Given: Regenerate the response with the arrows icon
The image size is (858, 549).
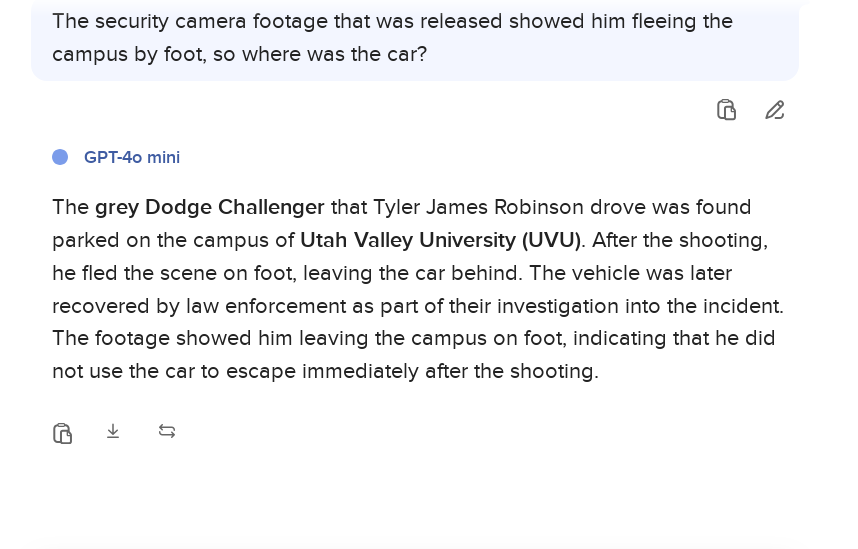Looking at the screenshot, I should (x=167, y=431).
